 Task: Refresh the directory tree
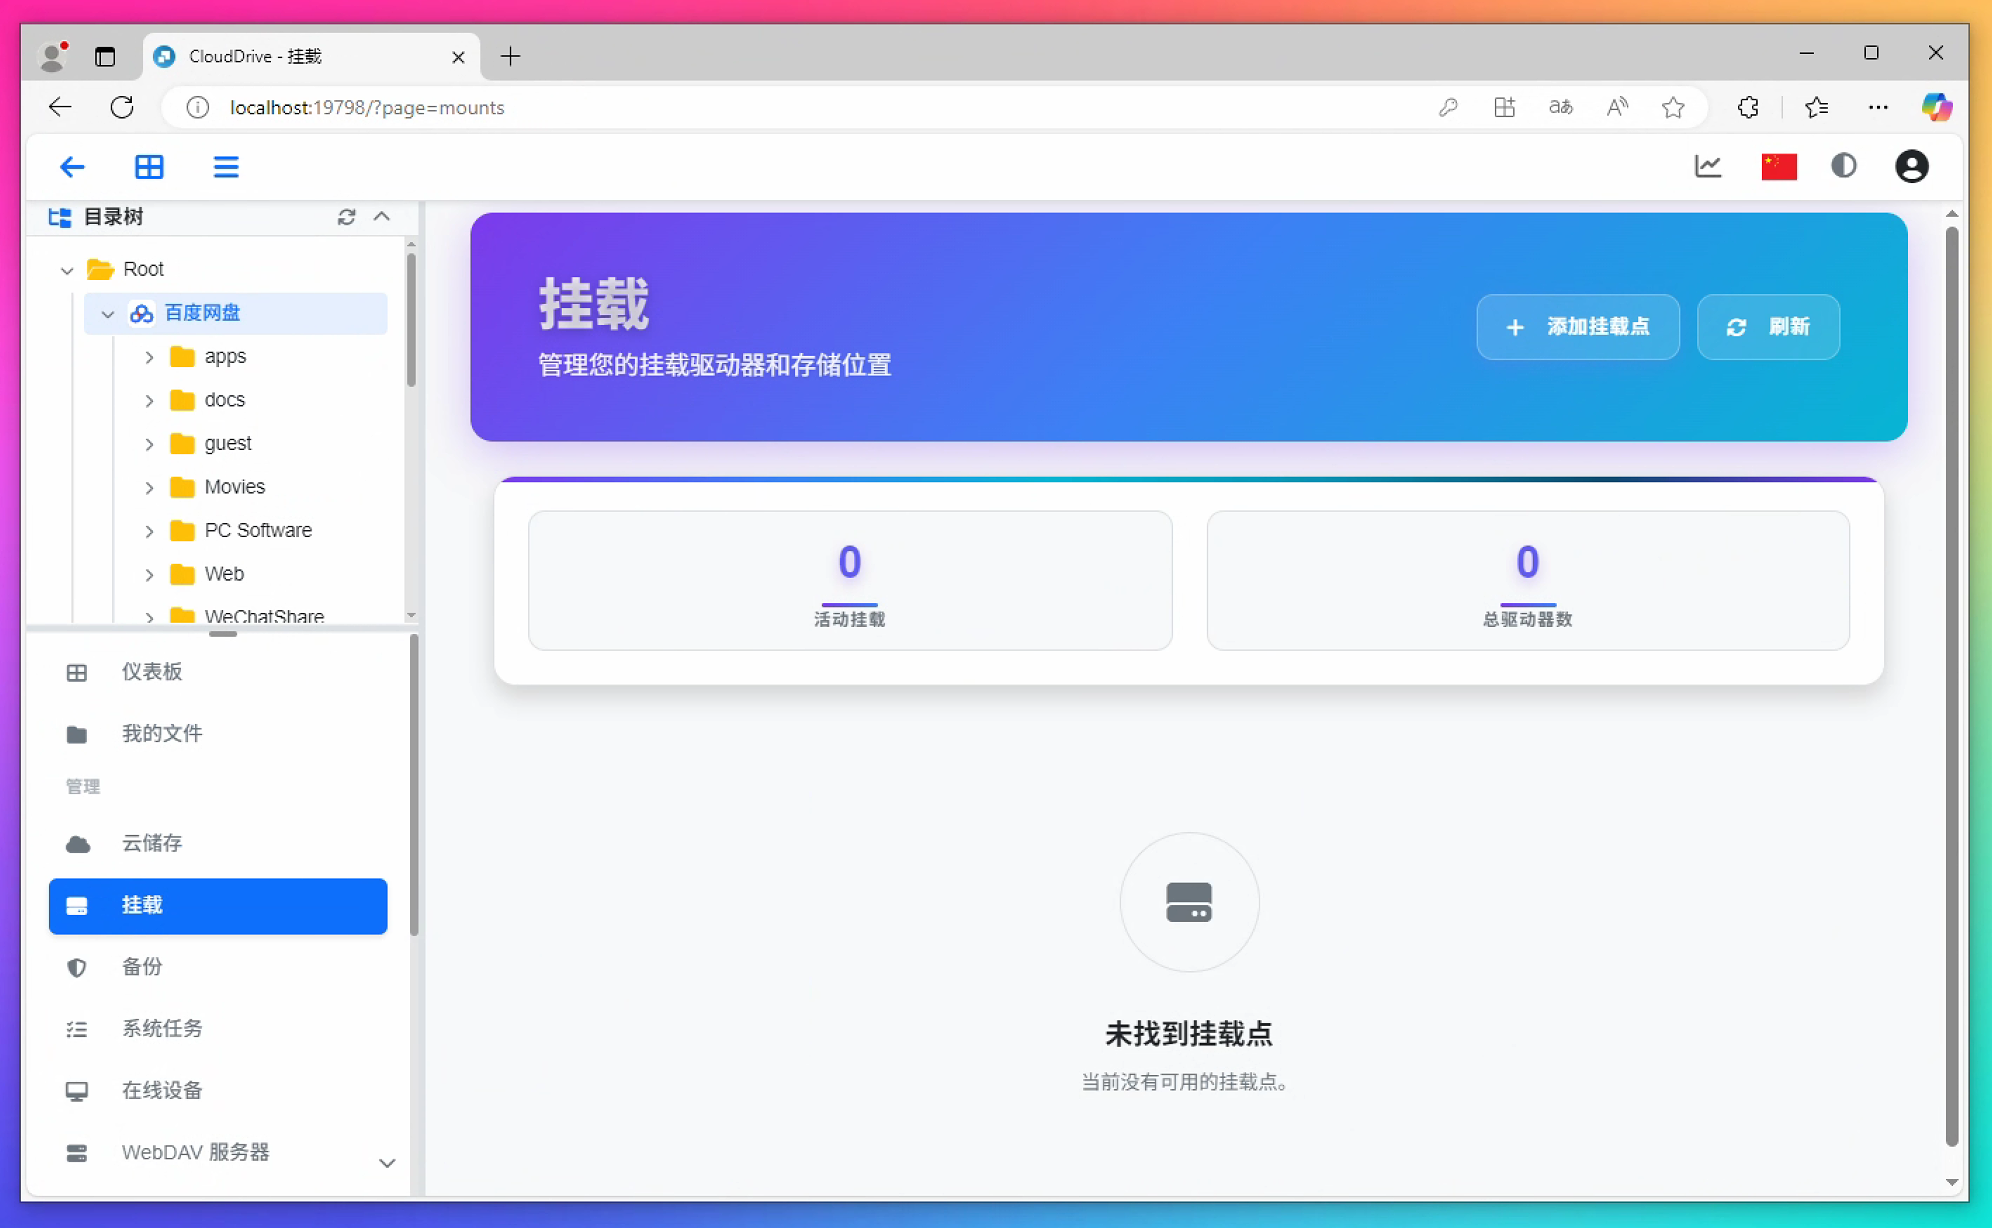(346, 217)
